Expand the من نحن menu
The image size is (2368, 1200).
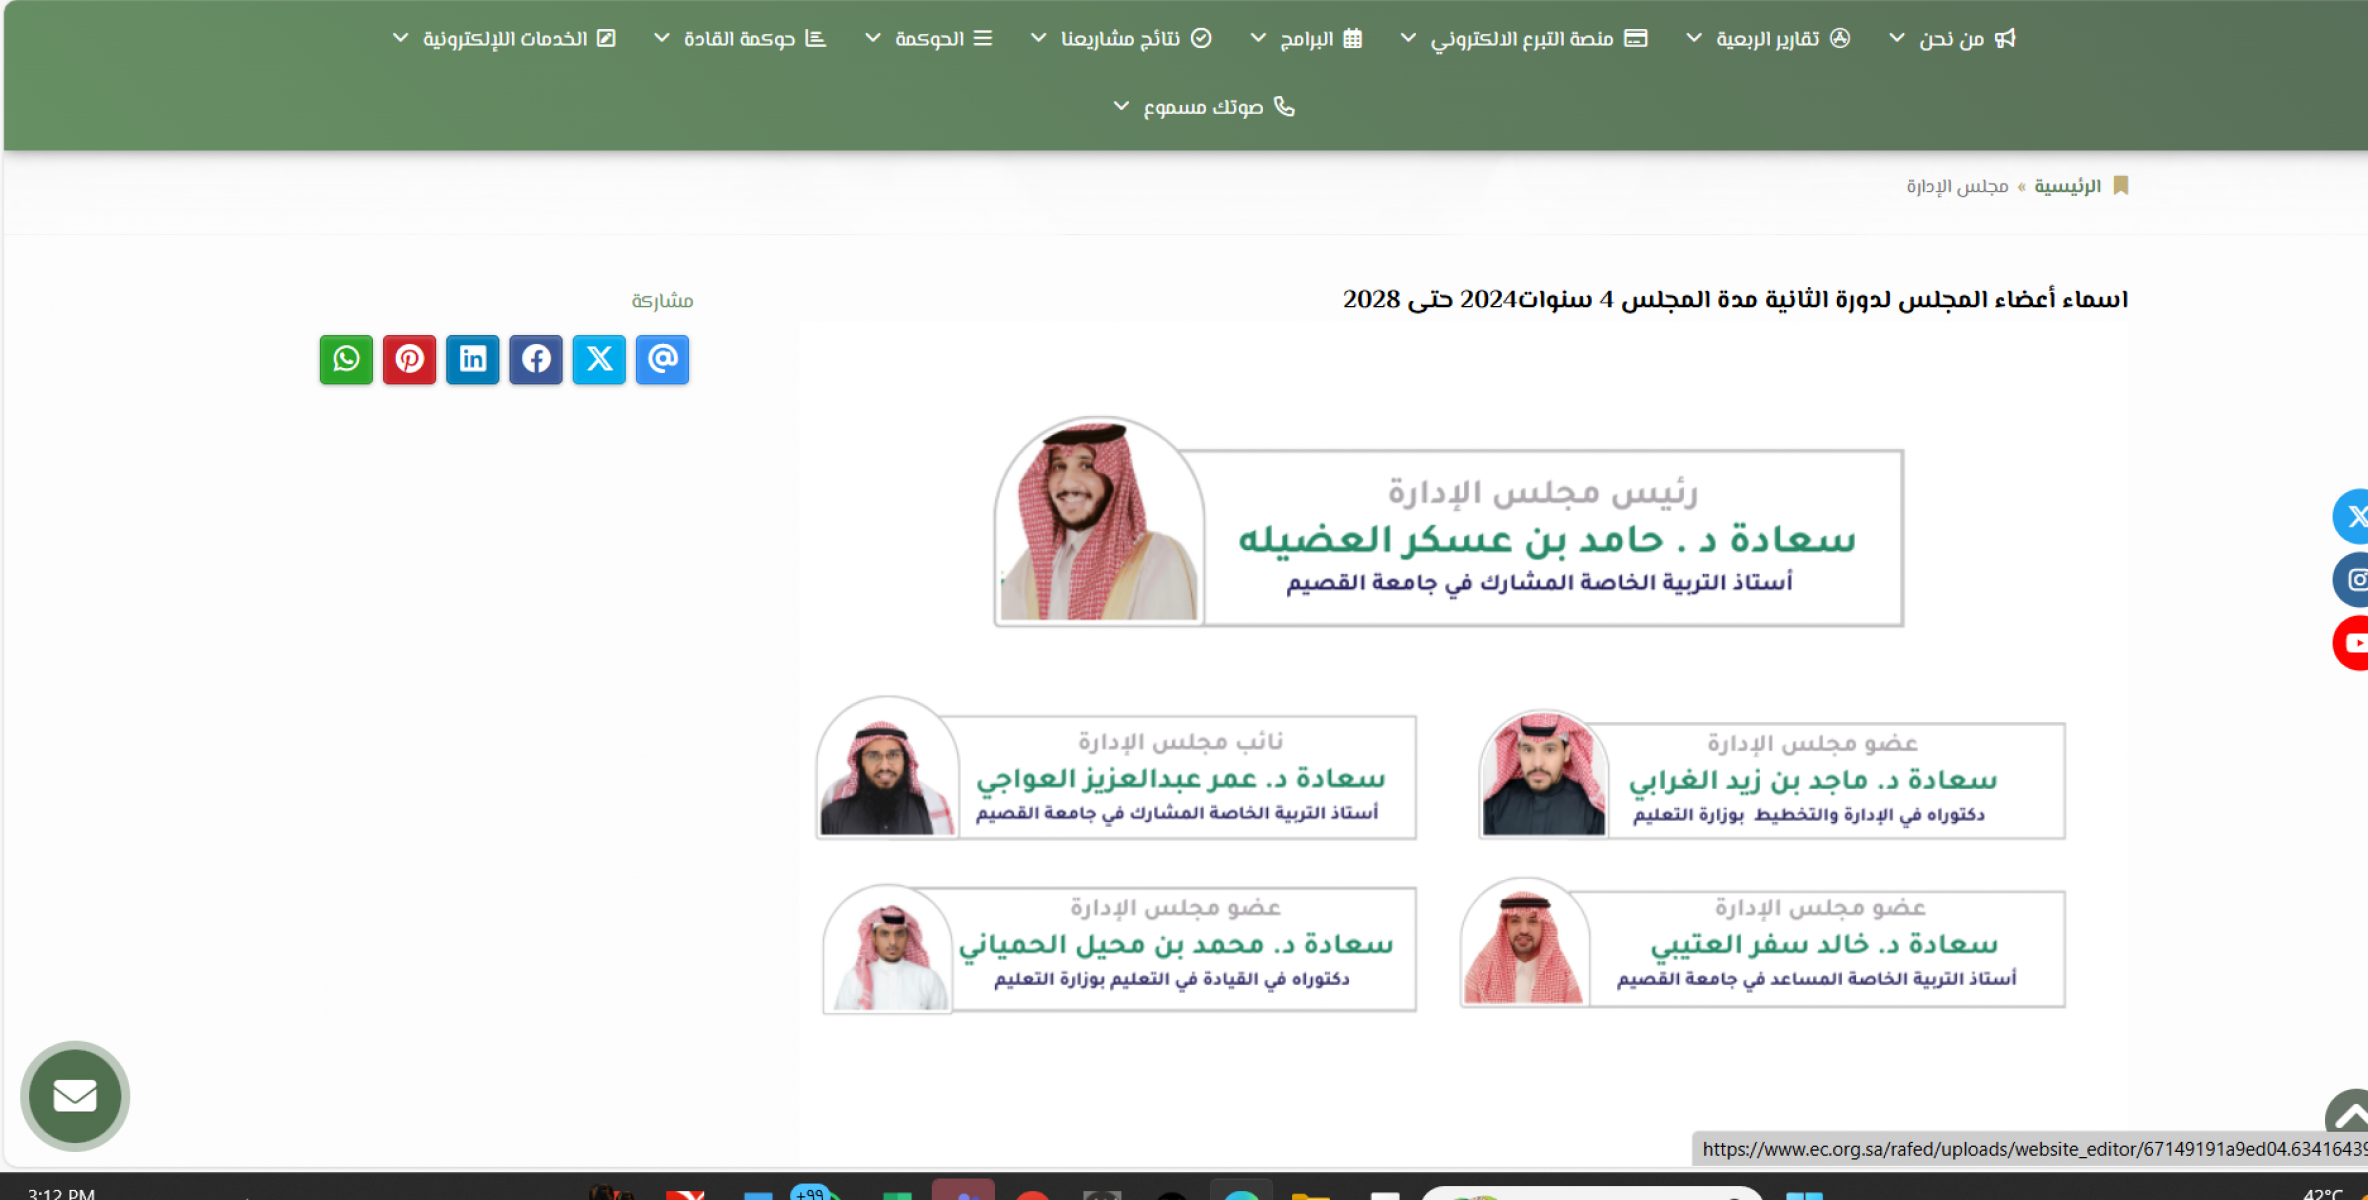point(1951,38)
